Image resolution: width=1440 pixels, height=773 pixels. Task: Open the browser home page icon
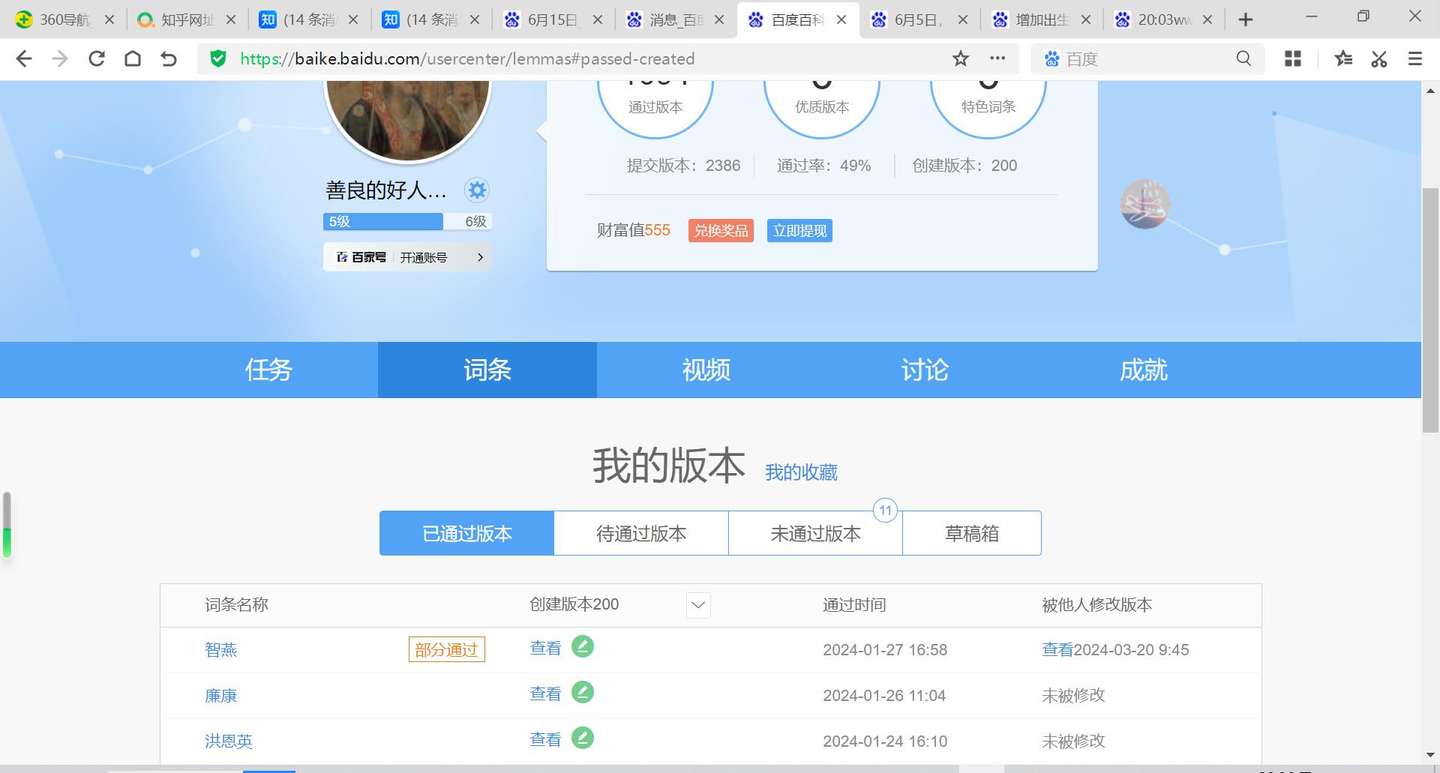(x=132, y=59)
